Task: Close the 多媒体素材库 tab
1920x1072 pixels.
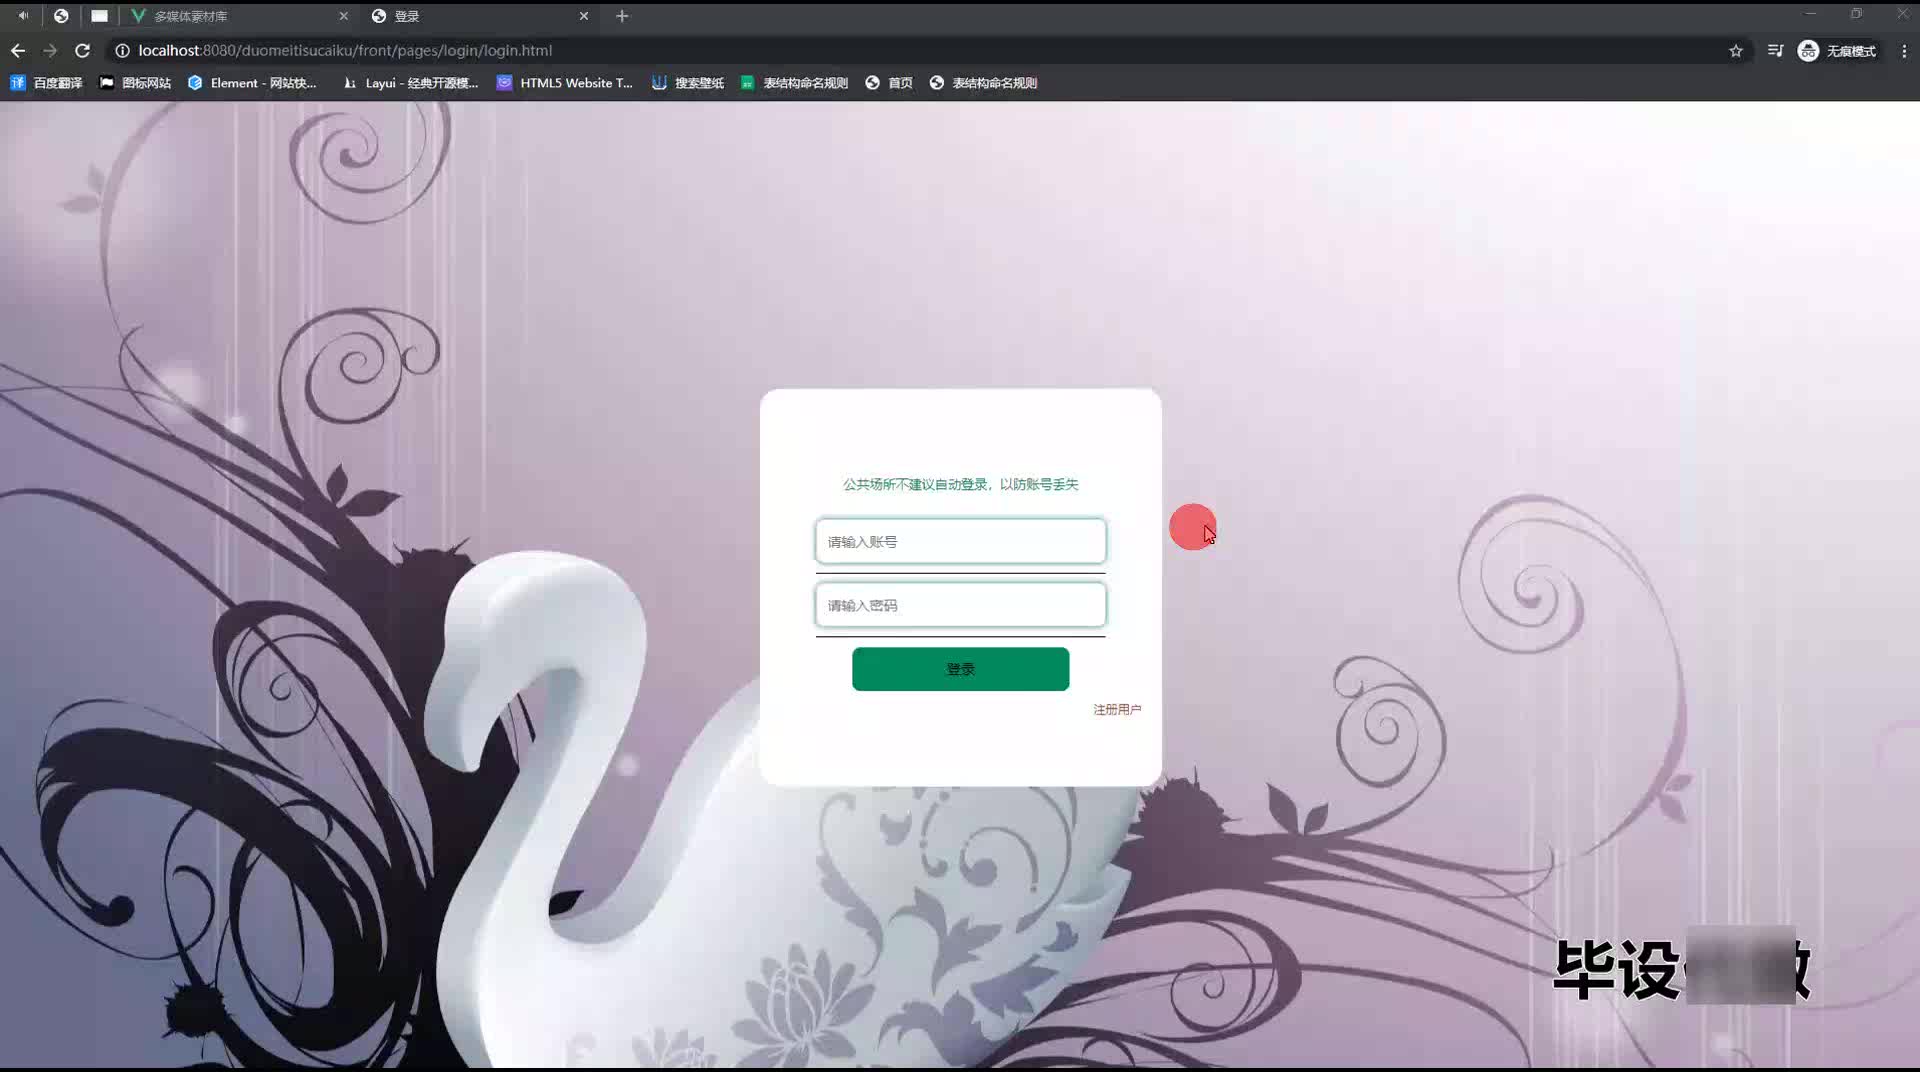Action: 344,16
